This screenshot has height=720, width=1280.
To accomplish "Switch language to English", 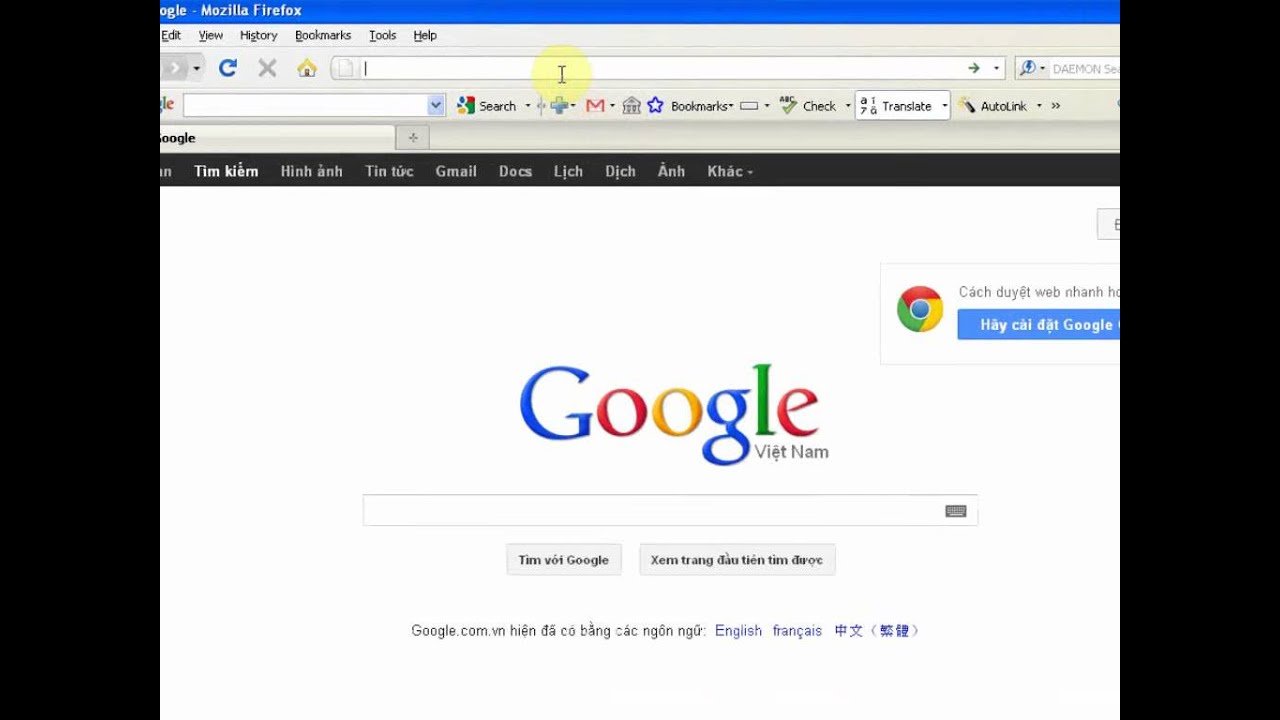I will point(738,631).
